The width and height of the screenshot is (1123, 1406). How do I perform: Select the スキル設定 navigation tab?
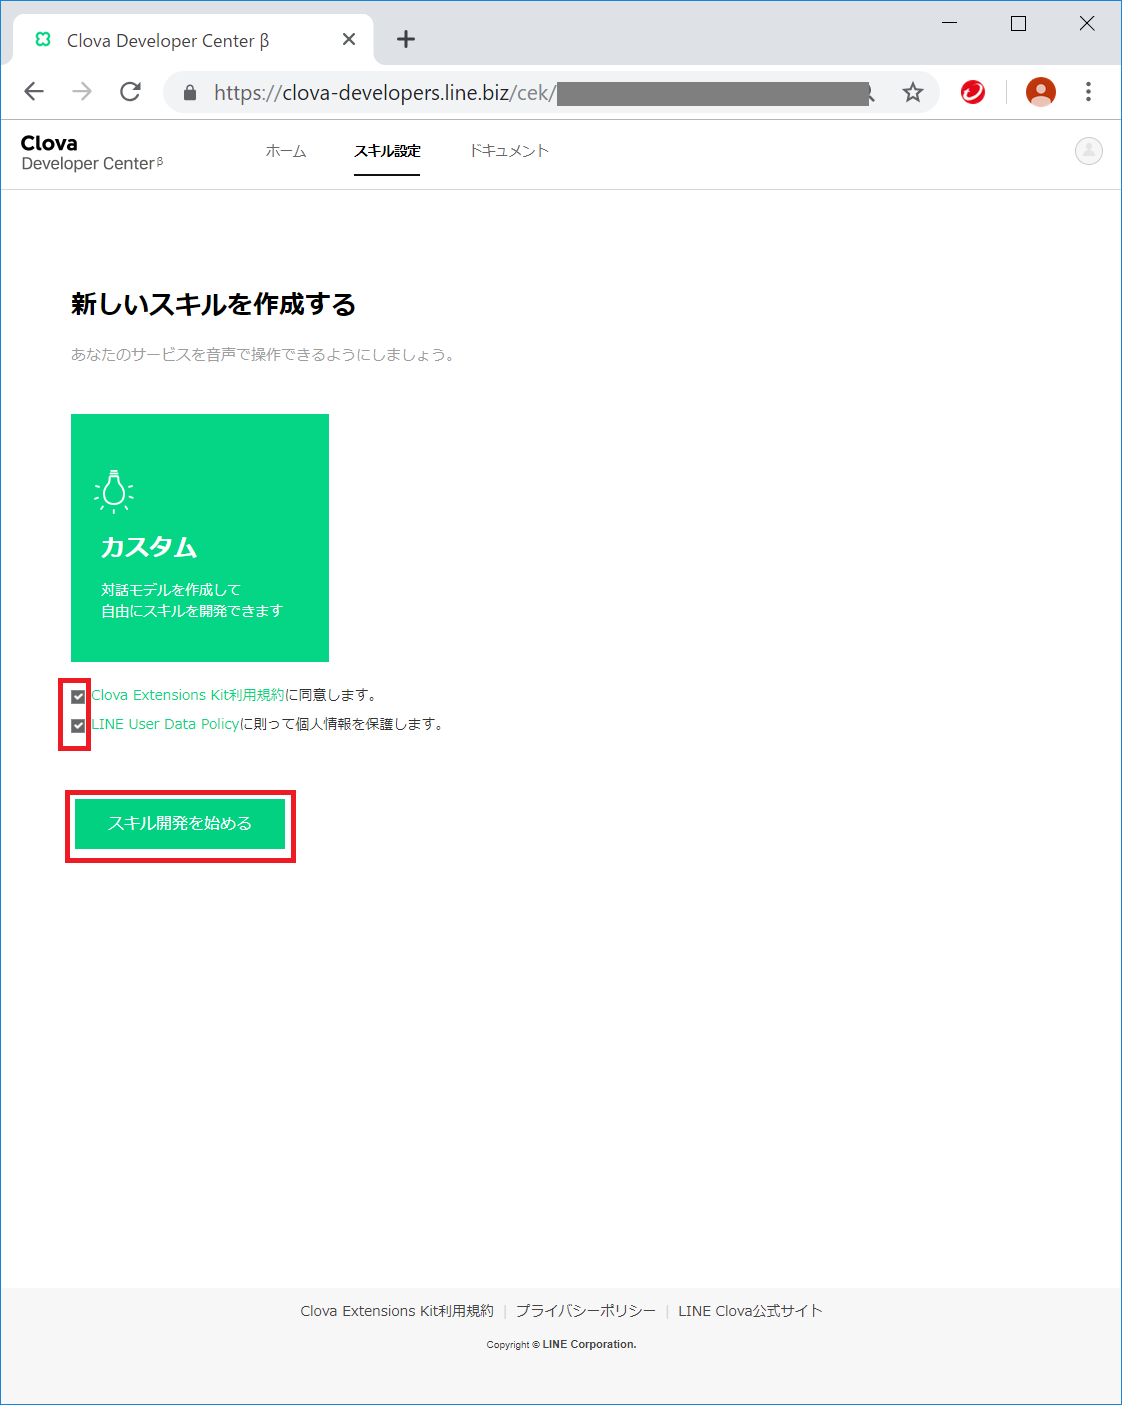coord(387,151)
